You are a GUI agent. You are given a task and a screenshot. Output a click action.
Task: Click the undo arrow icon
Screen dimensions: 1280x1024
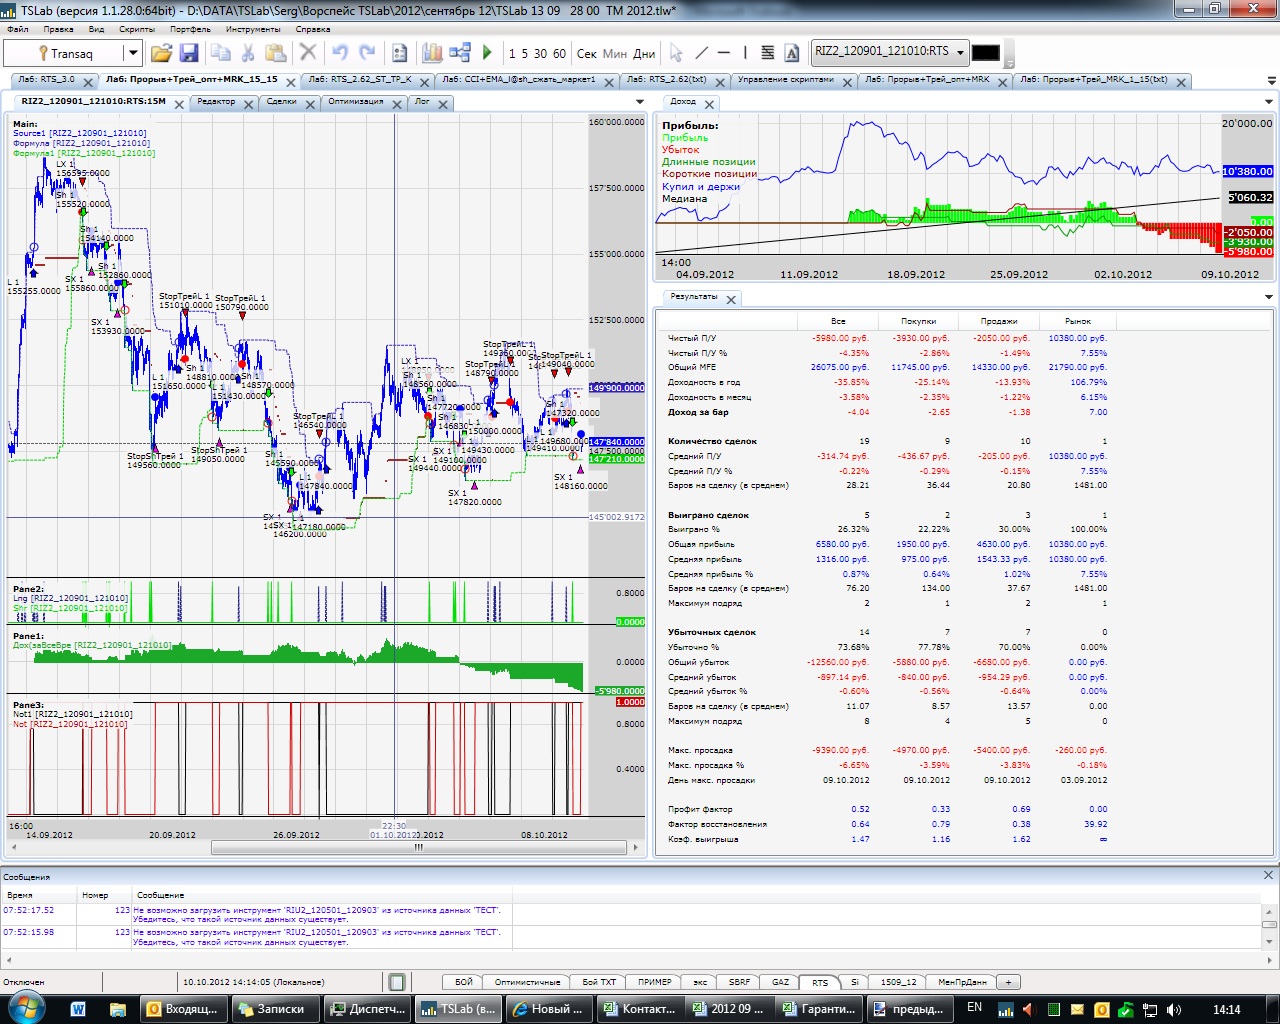coord(339,53)
